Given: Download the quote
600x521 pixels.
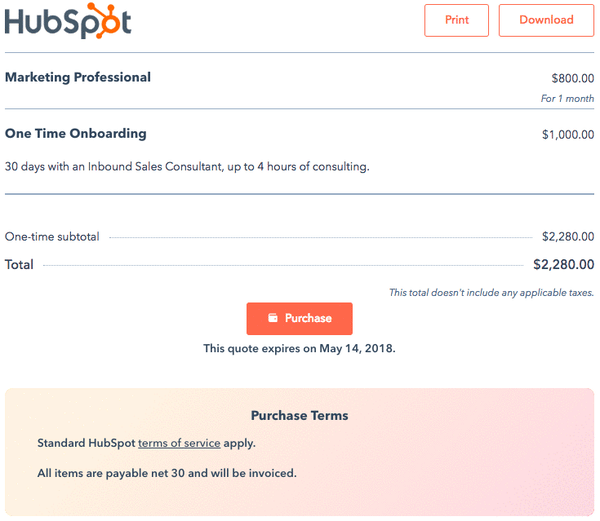Looking at the screenshot, I should pos(546,20).
